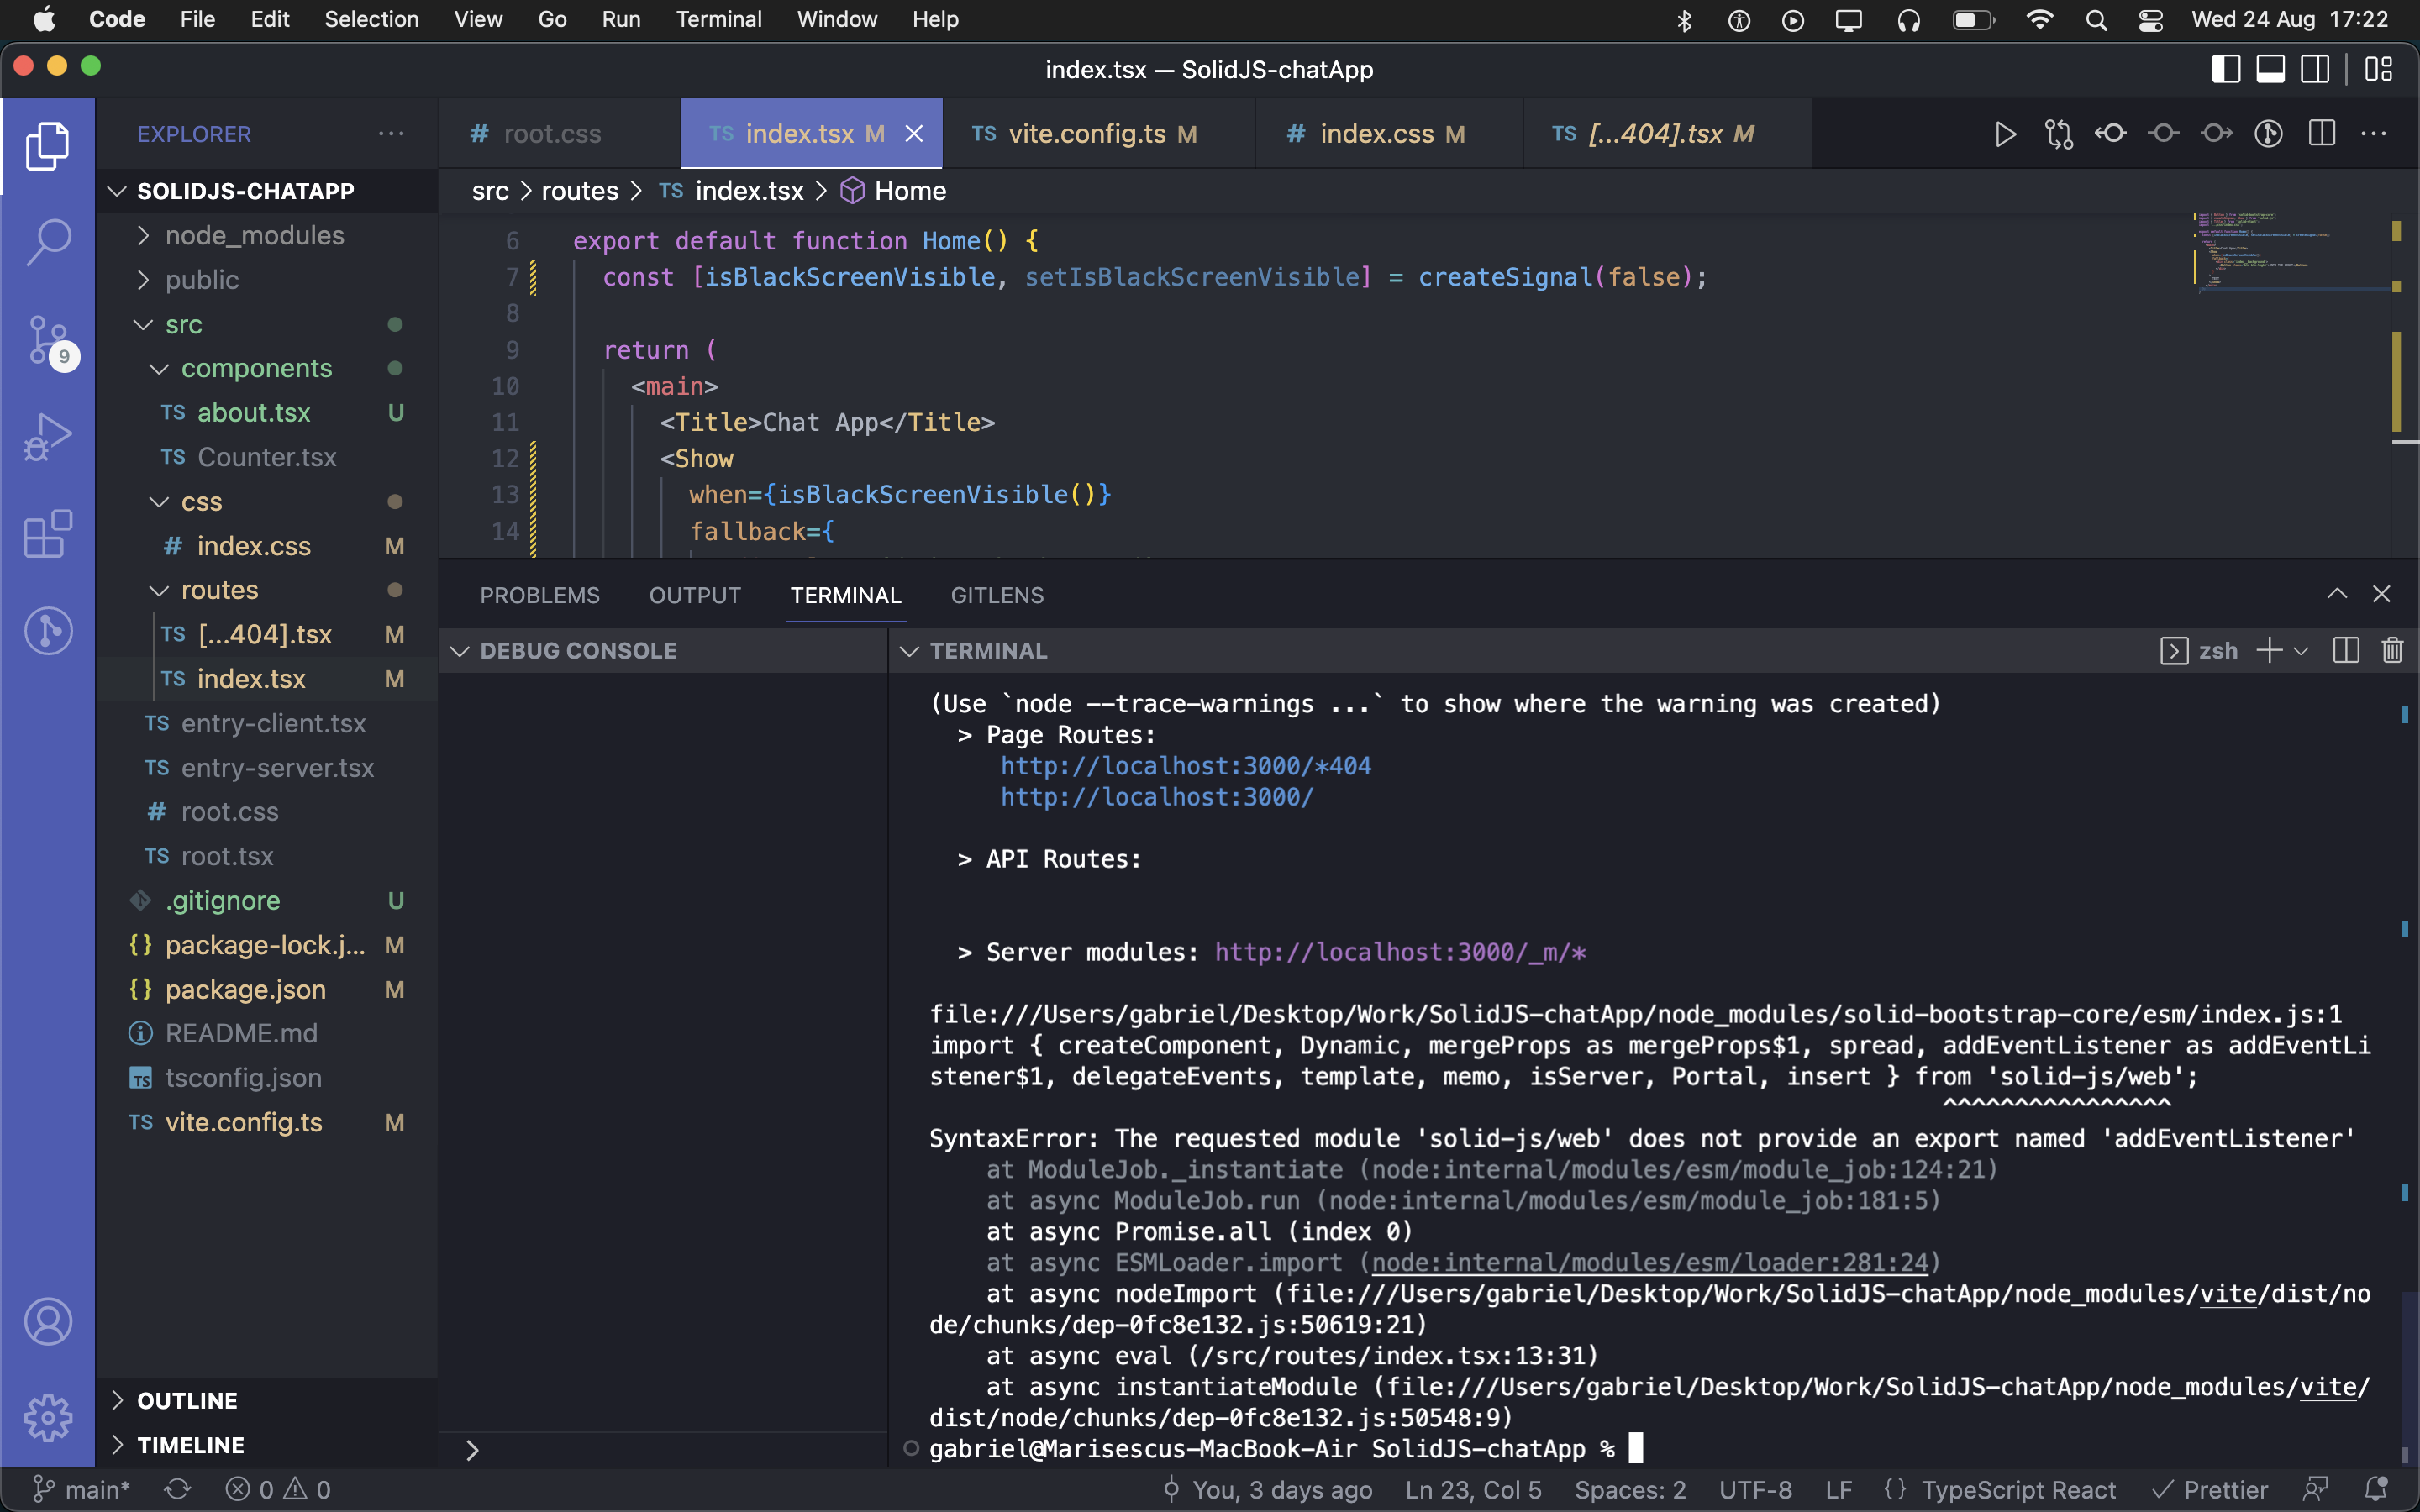
Task: Open the Source Control view showing 9 changes
Action: [x=47, y=340]
